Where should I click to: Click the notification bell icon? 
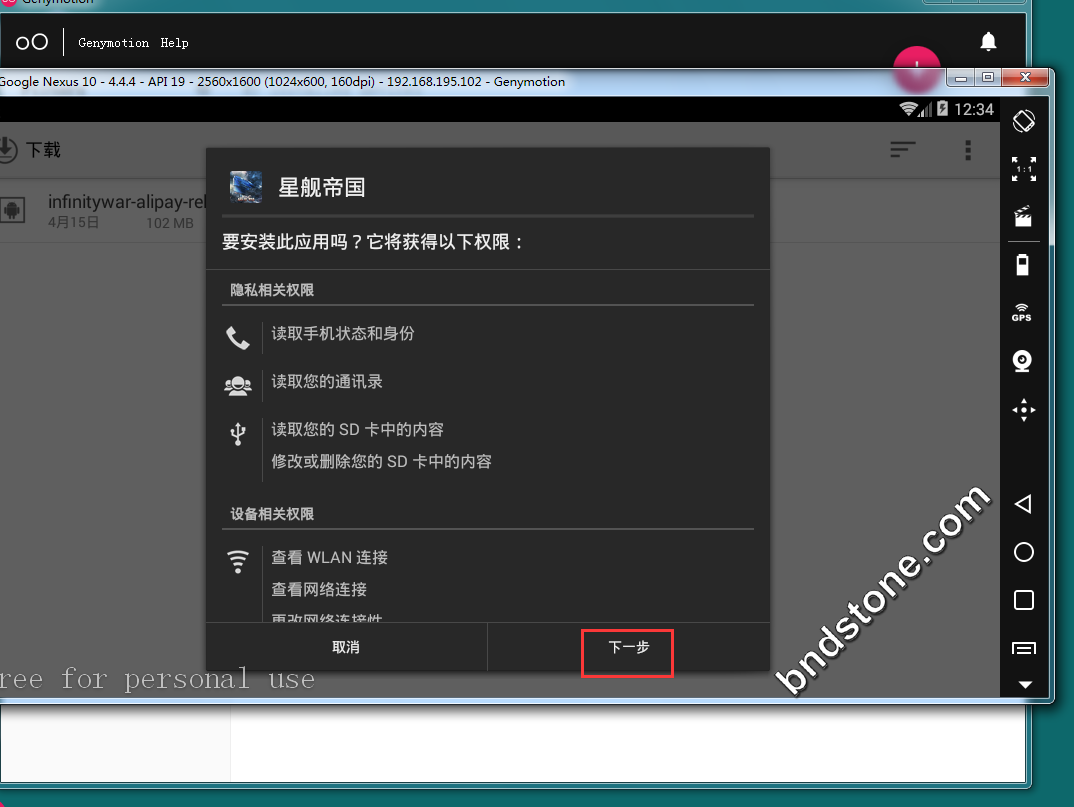pyautogui.click(x=988, y=42)
